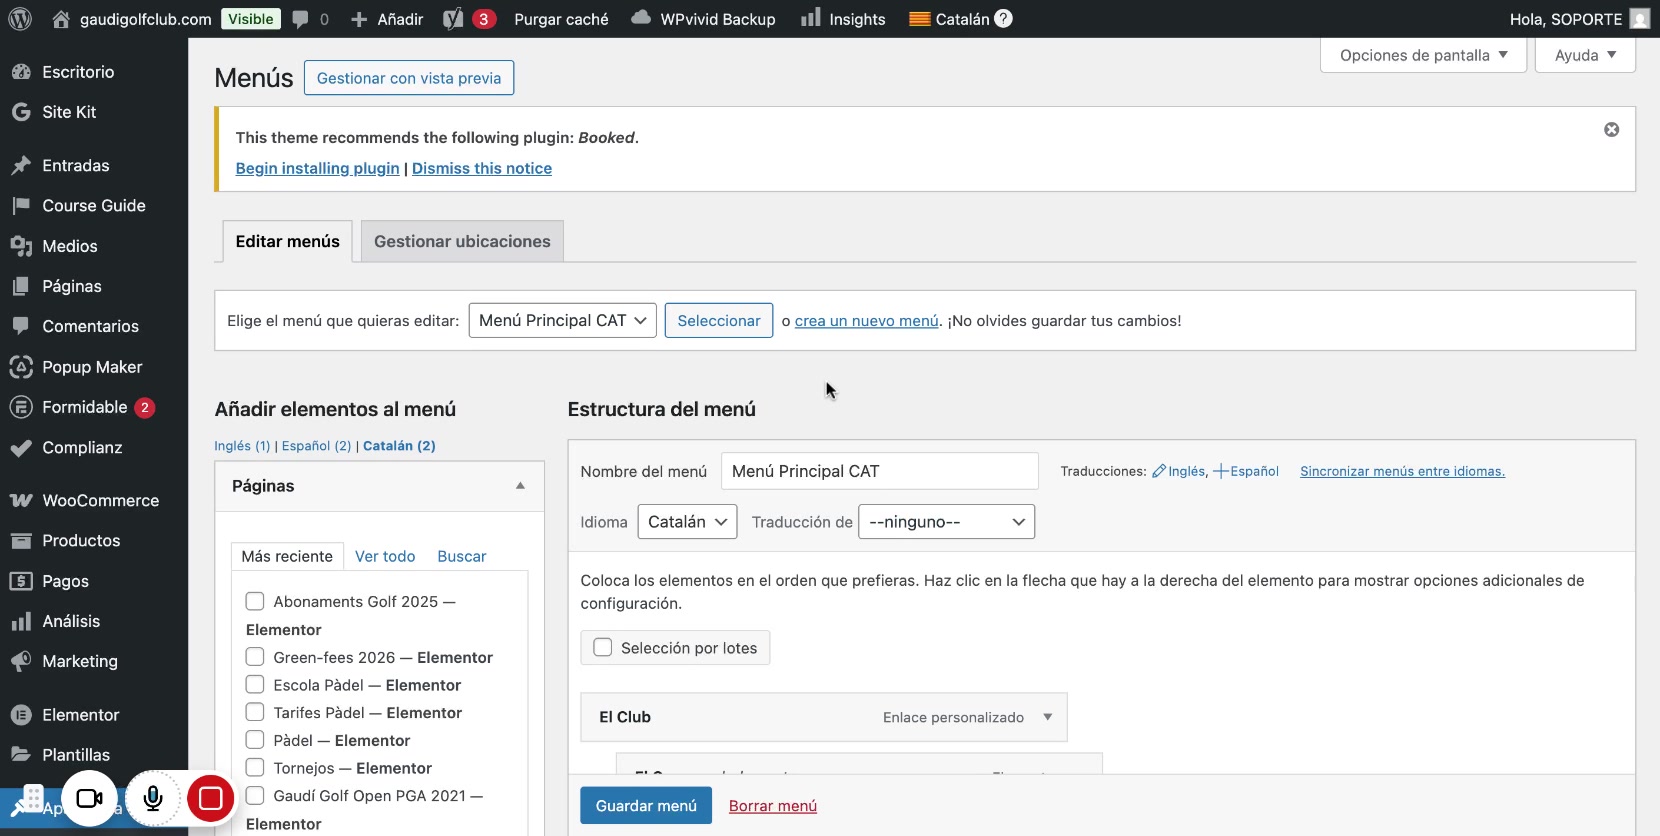The height and width of the screenshot is (836, 1660).
Task: Open the Yoast SEO notifications icon
Action: (x=454, y=19)
